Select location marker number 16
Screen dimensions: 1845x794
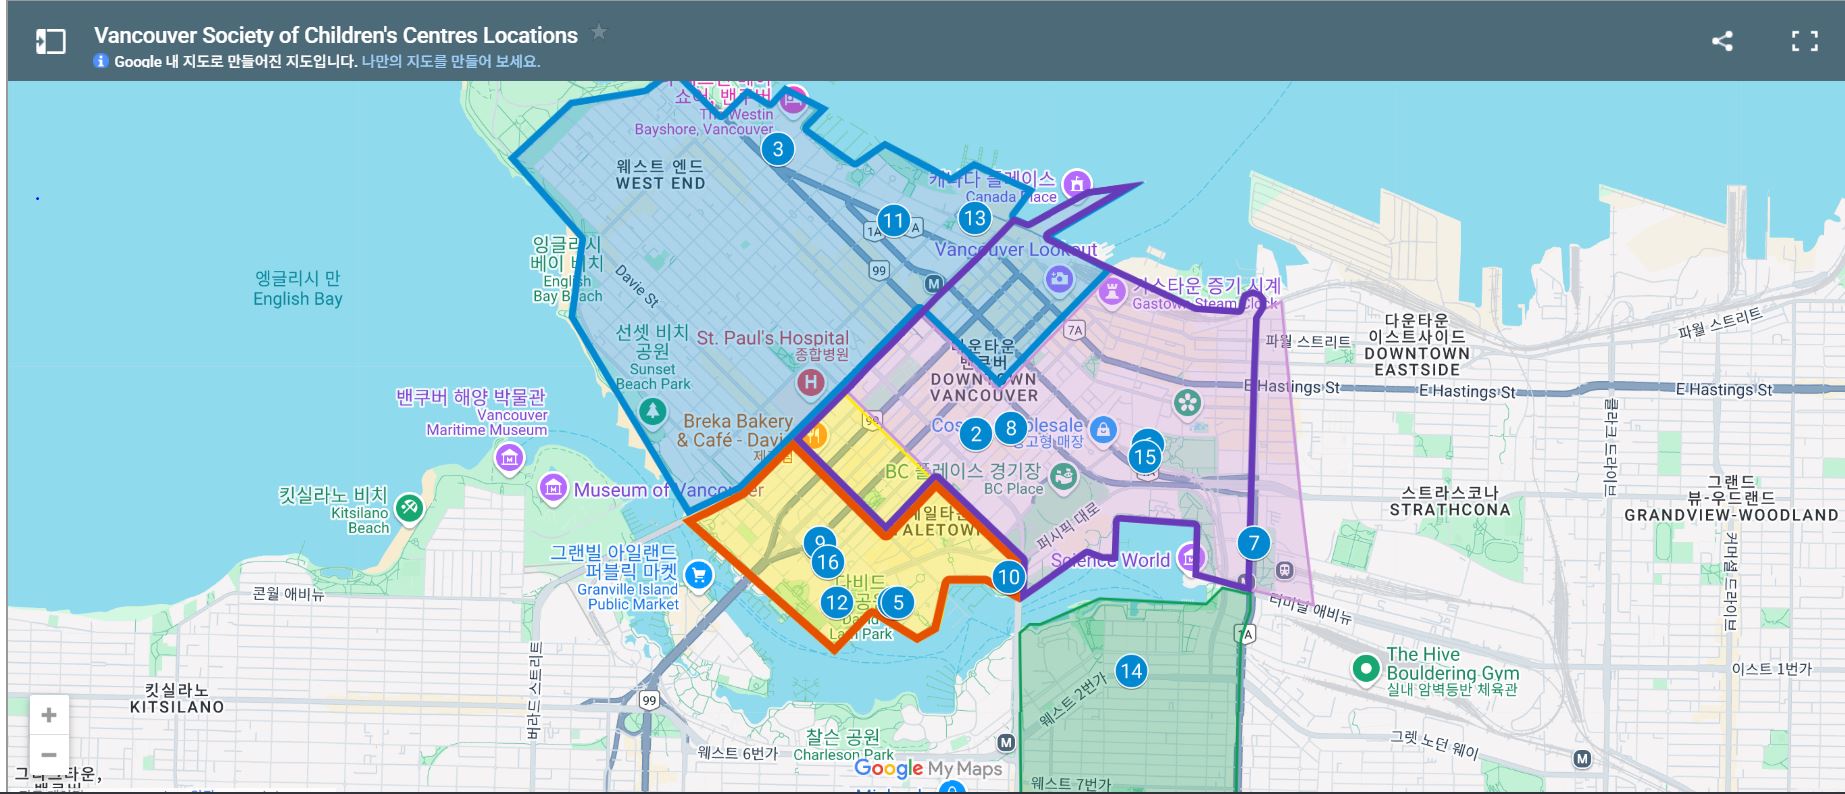click(x=827, y=562)
